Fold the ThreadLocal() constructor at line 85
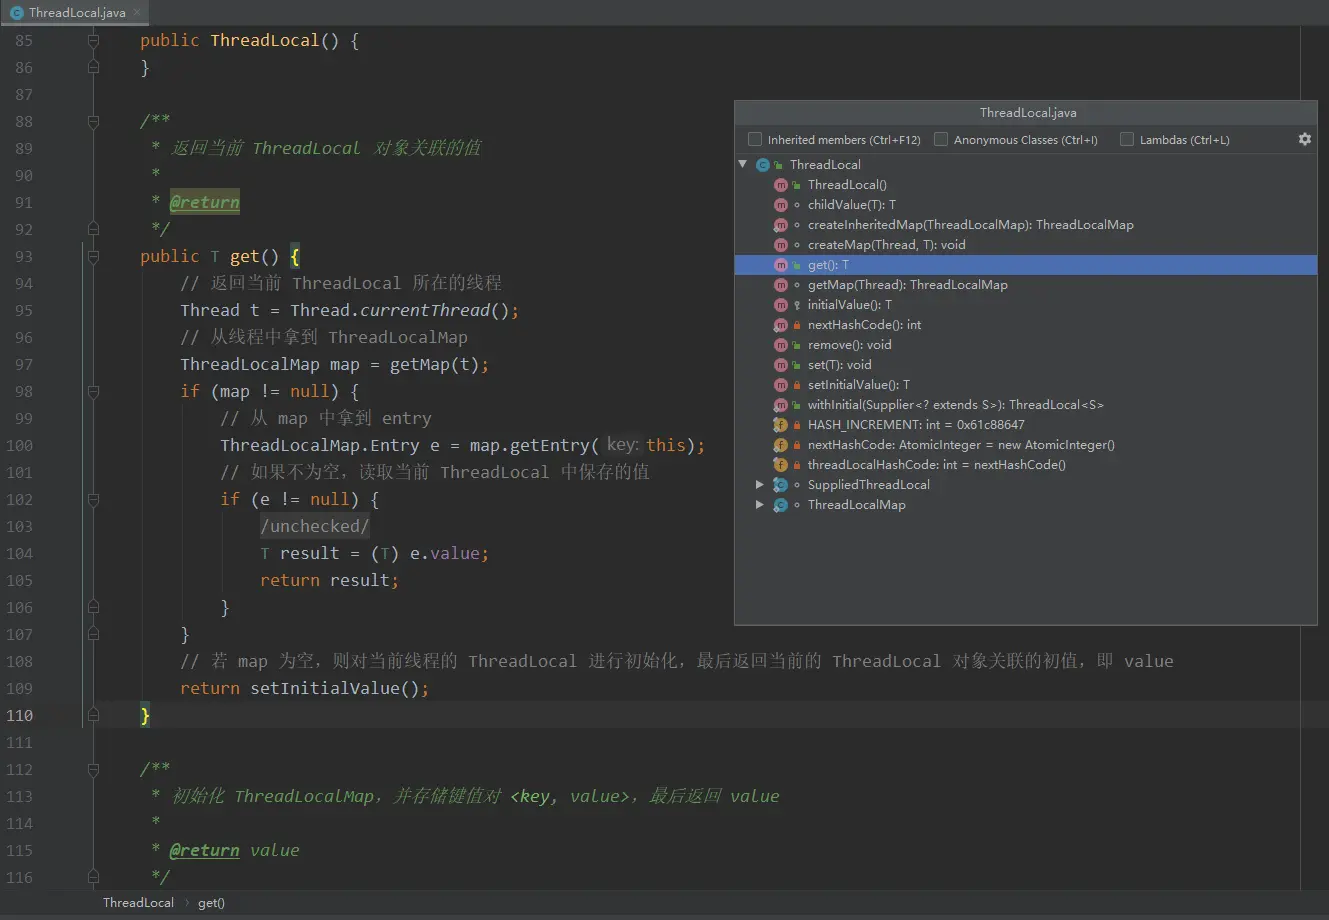The image size is (1329, 920). (93, 41)
